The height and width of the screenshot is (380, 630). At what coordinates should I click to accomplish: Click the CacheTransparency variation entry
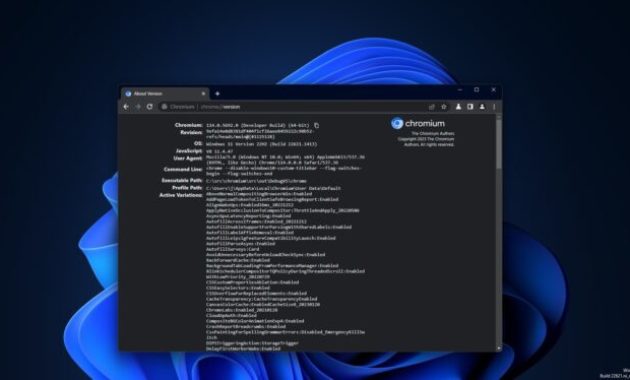tap(262, 299)
